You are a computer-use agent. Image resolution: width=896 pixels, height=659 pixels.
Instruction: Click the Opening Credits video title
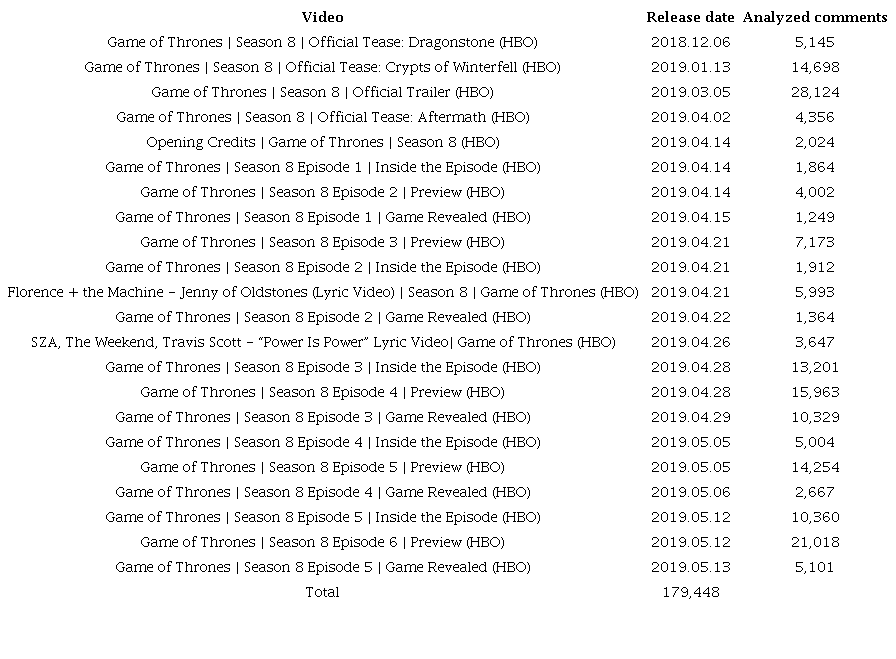coord(322,142)
